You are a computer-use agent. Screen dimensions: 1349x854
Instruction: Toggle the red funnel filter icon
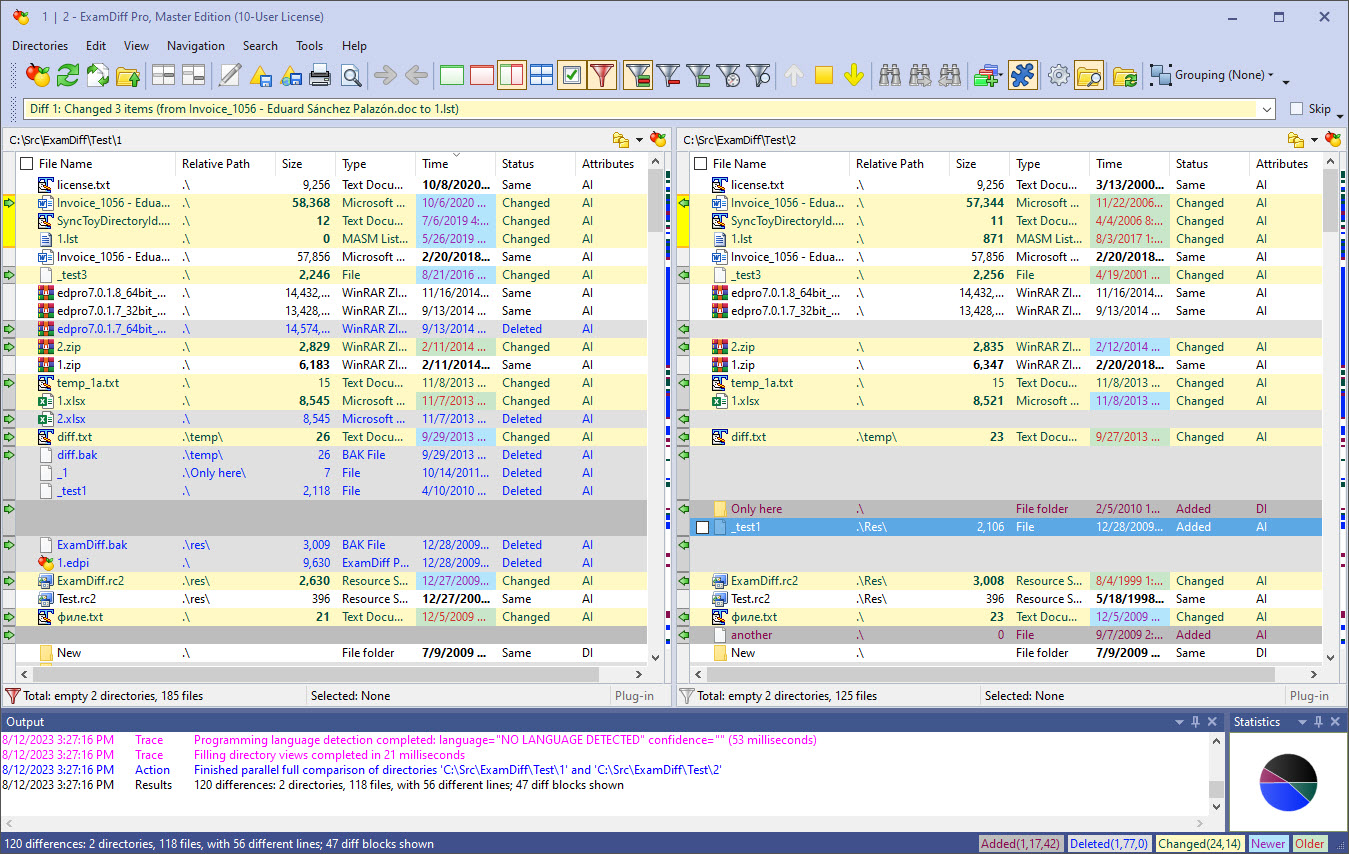pos(602,75)
